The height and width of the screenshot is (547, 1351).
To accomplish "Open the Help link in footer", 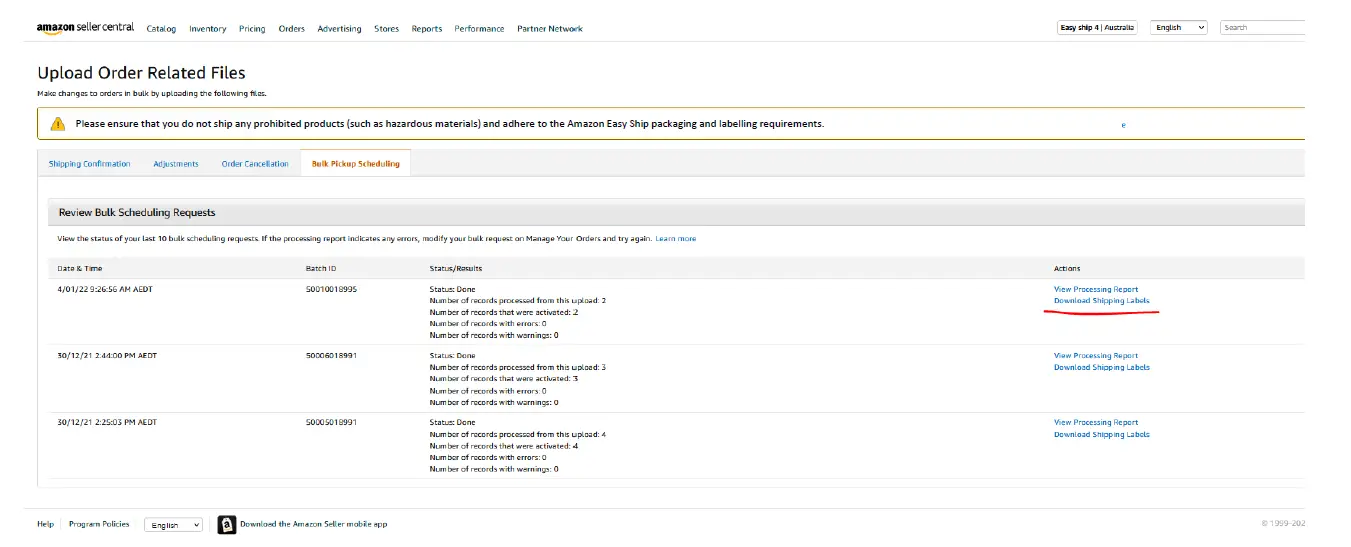I will tap(46, 524).
